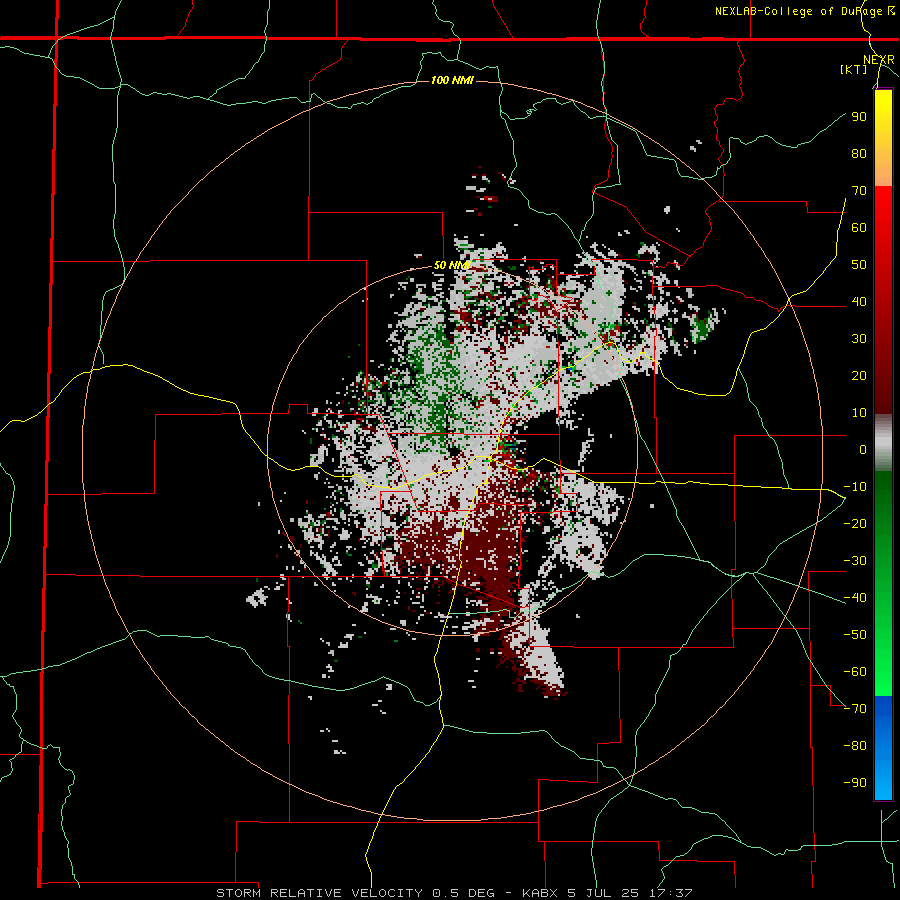Viewport: 900px width, 900px height.
Task: Click the -60 value on the velocity scale
Action: [855, 672]
